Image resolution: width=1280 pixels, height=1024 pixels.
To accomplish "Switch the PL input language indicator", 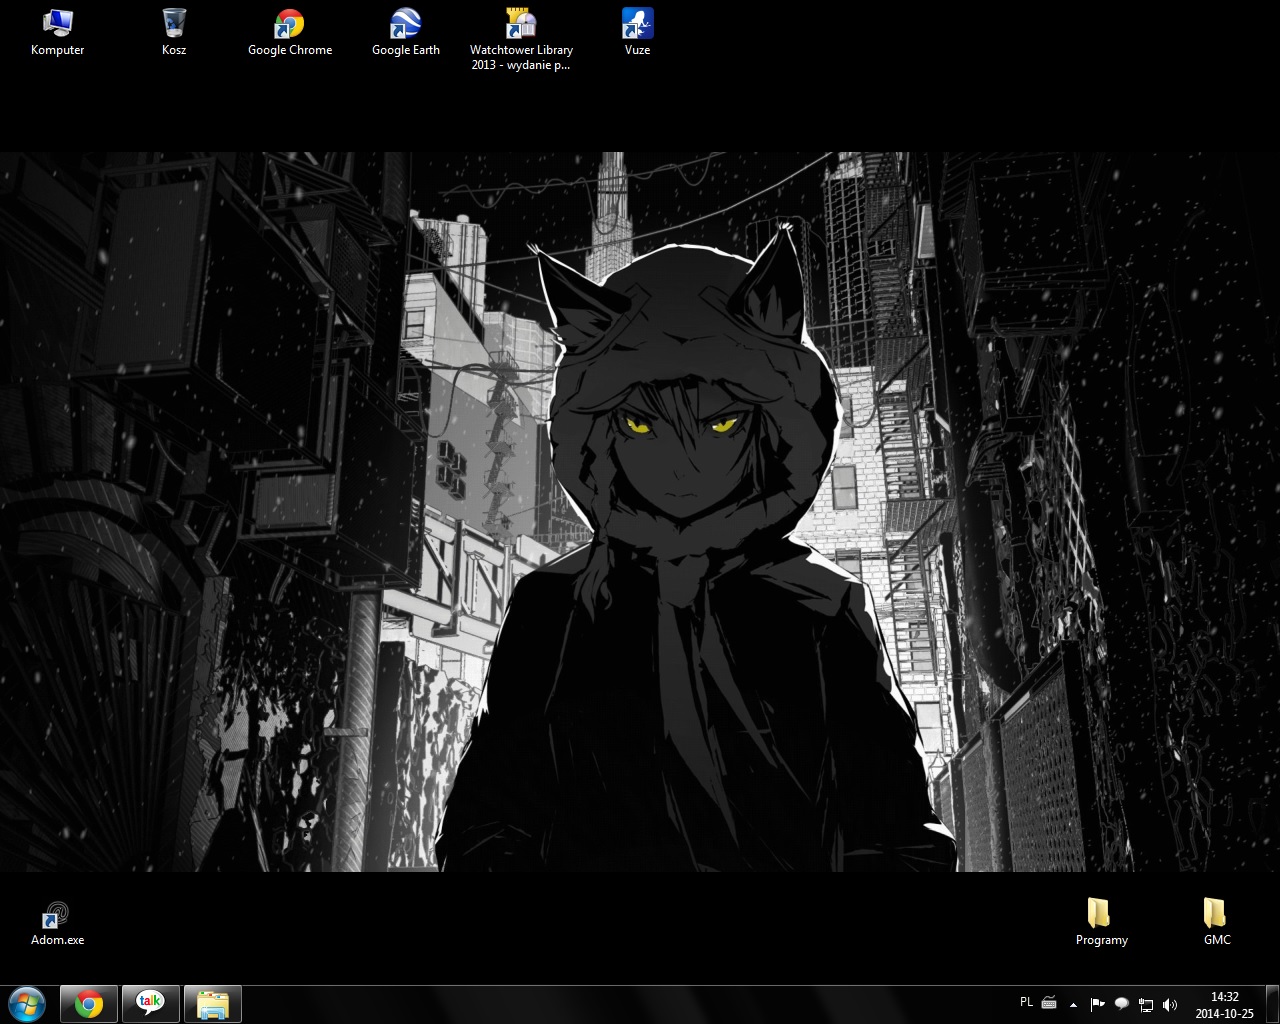I will click(x=1026, y=1002).
